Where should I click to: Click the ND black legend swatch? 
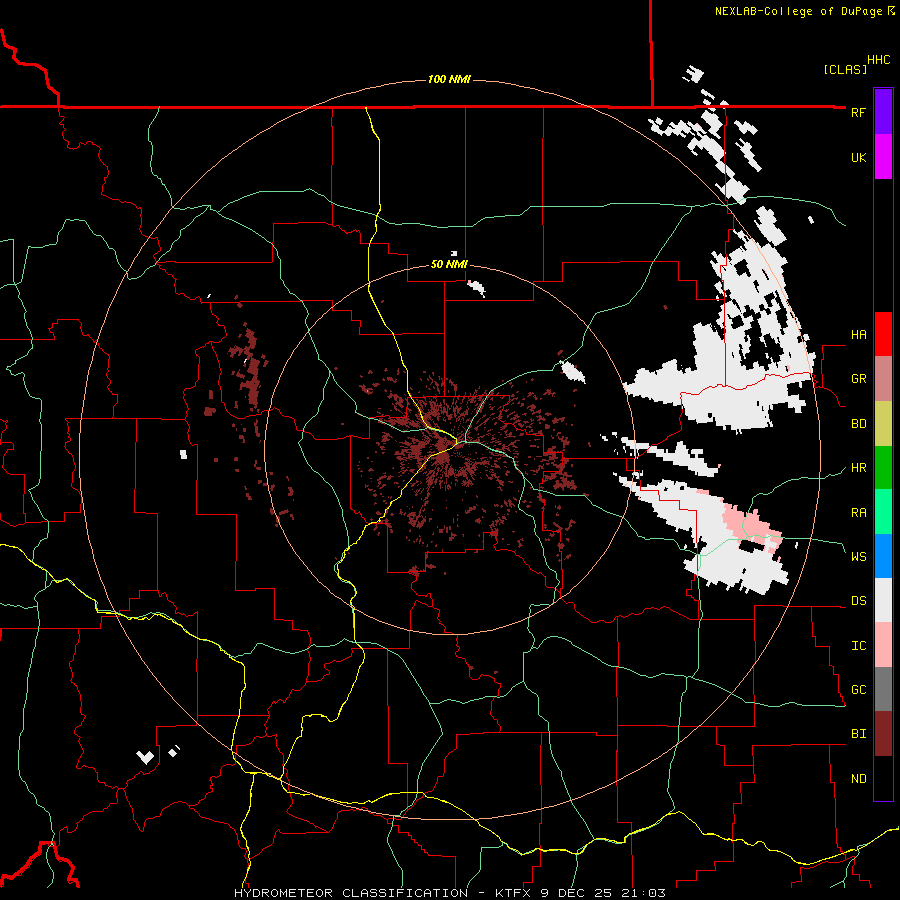click(x=883, y=778)
